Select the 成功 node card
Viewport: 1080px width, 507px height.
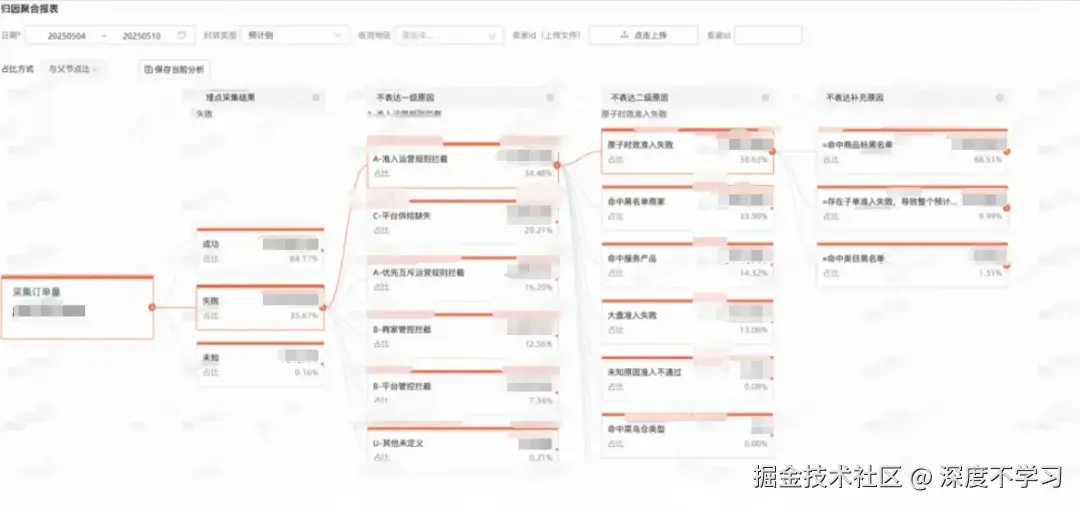click(x=260, y=250)
